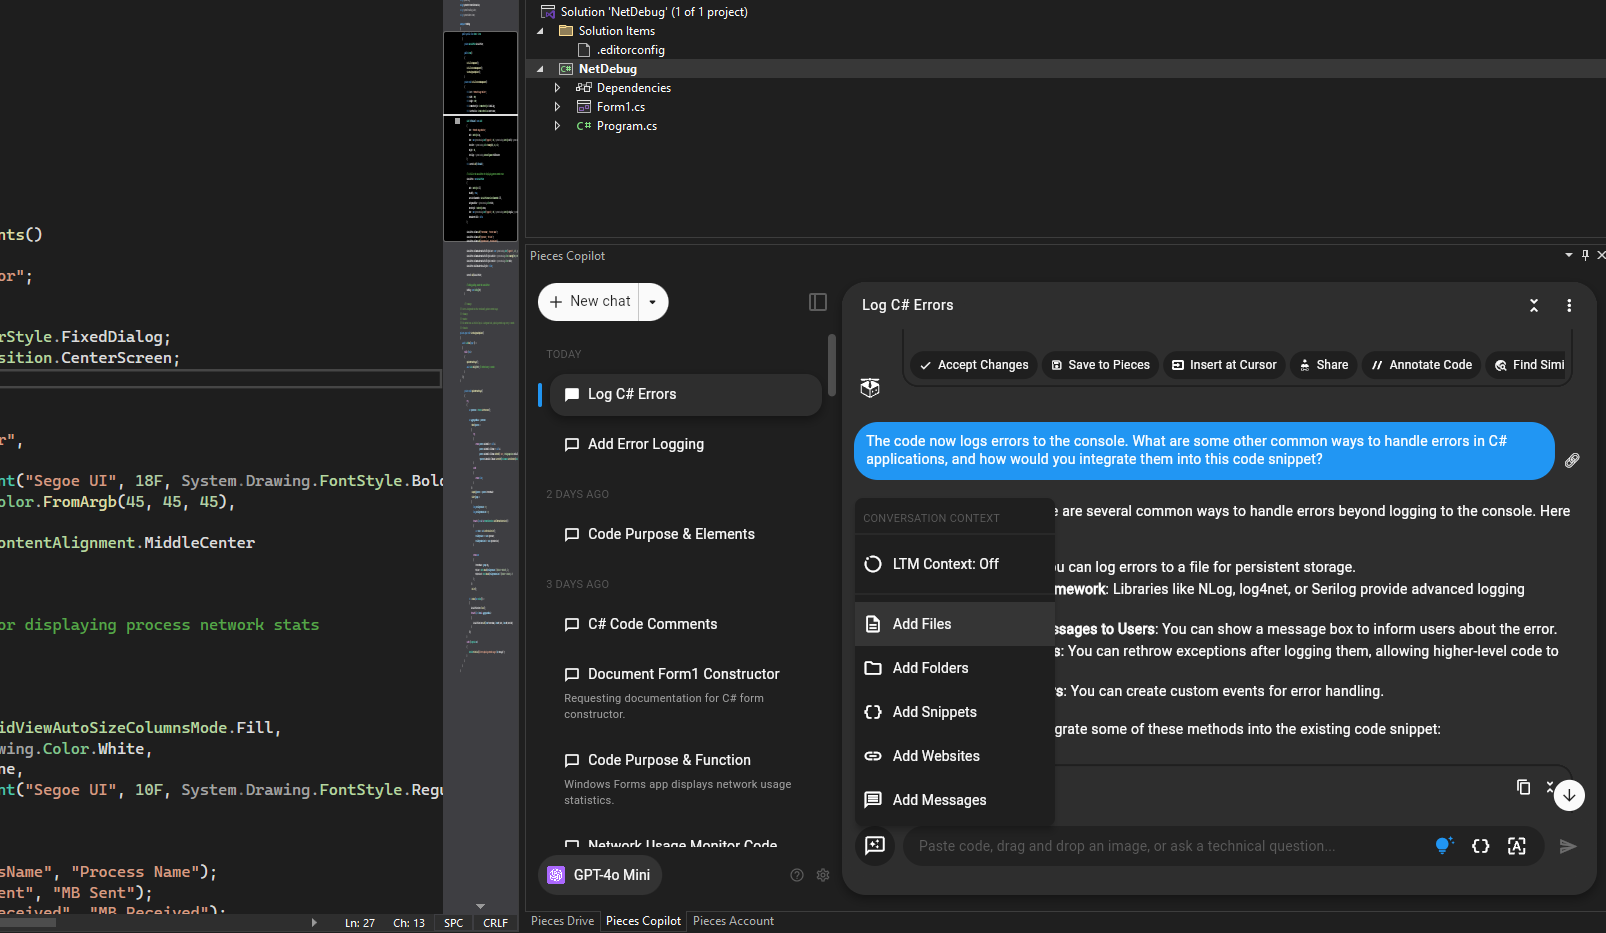Click the code braces icon in input
The height and width of the screenshot is (933, 1606).
[1481, 846]
